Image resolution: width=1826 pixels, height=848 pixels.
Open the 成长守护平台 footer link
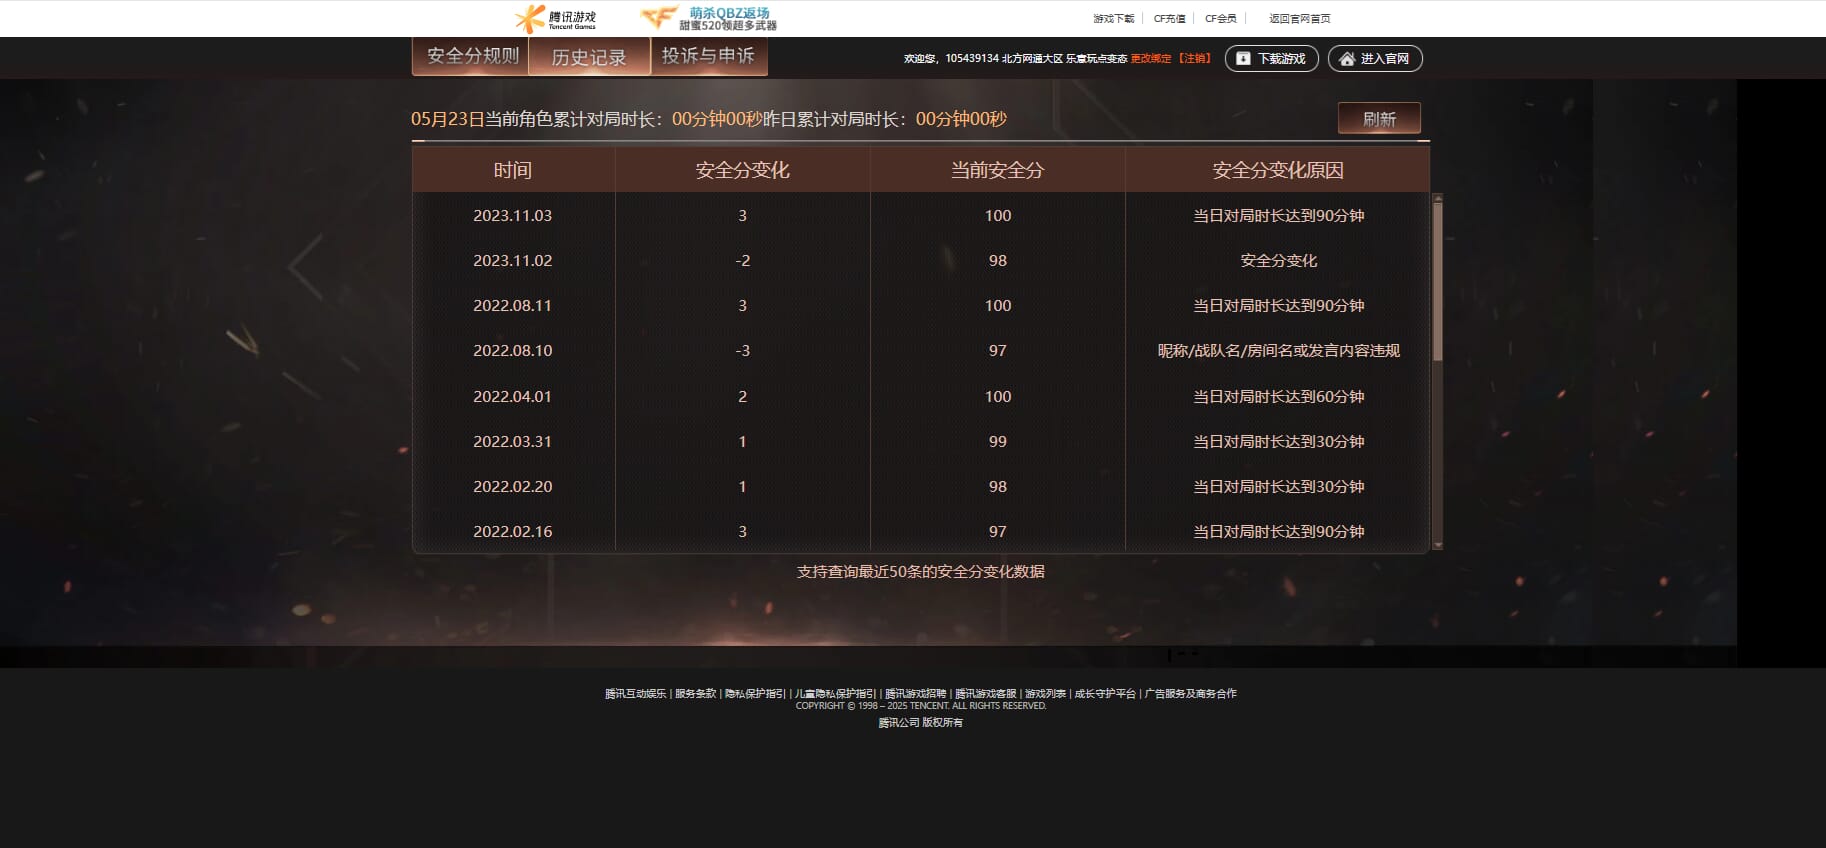pos(1105,694)
